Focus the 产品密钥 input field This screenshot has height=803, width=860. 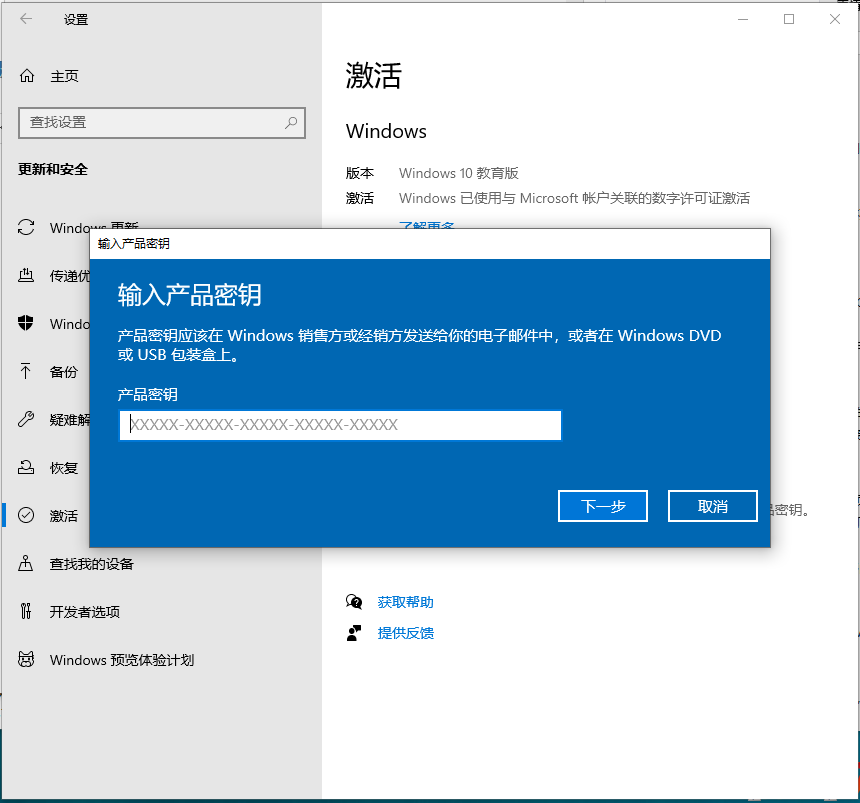point(340,425)
